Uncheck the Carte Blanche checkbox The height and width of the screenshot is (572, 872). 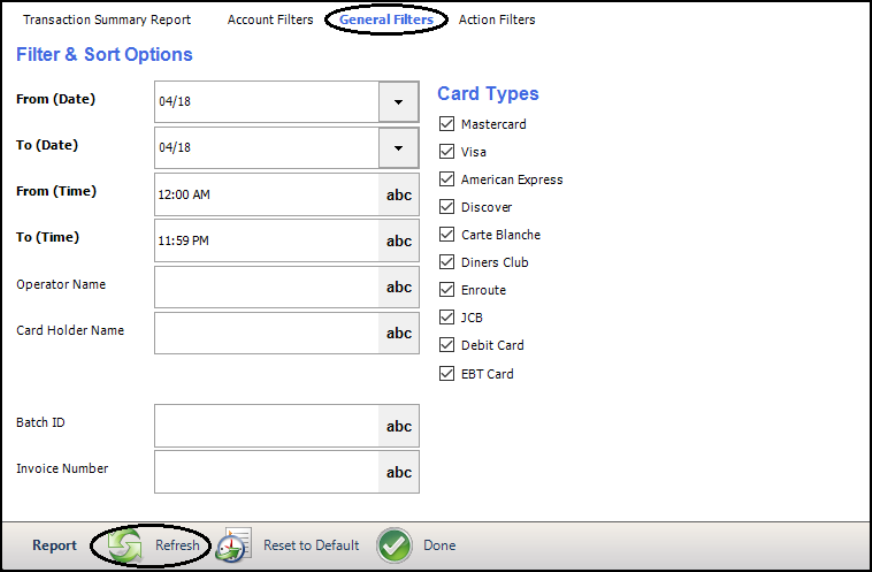click(x=447, y=234)
